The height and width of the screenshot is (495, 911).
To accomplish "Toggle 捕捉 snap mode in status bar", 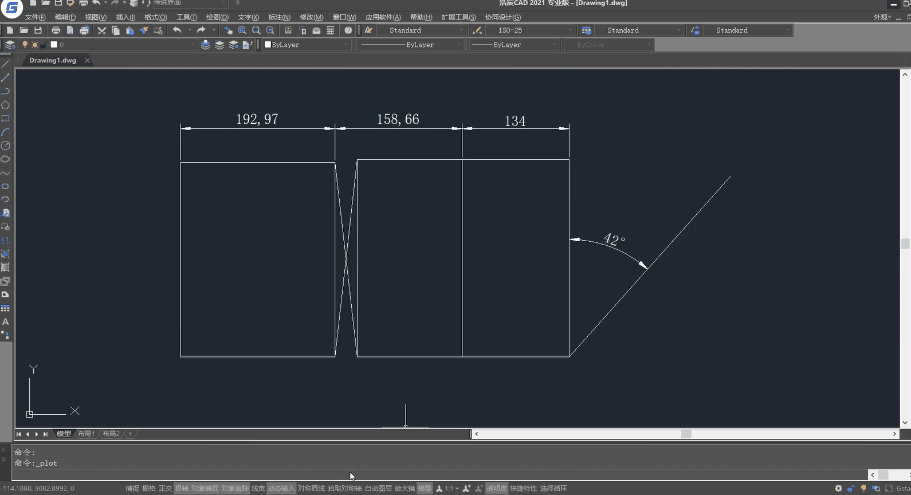I will point(132,489).
